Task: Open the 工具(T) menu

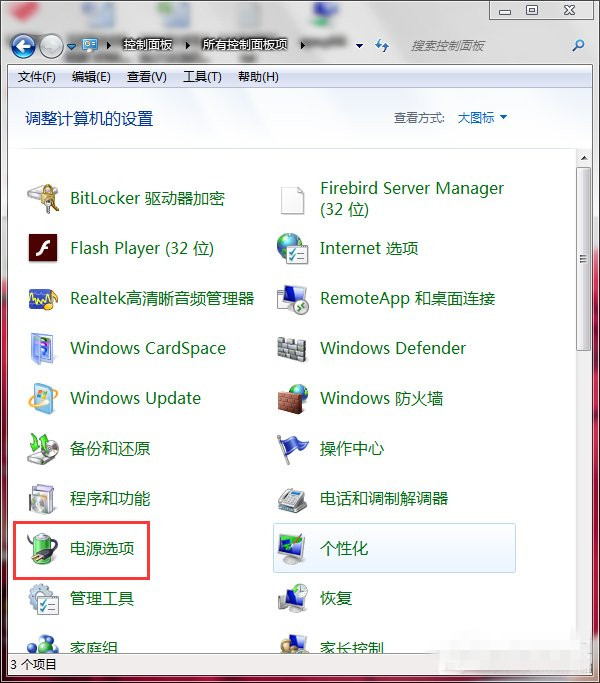Action: tap(202, 77)
